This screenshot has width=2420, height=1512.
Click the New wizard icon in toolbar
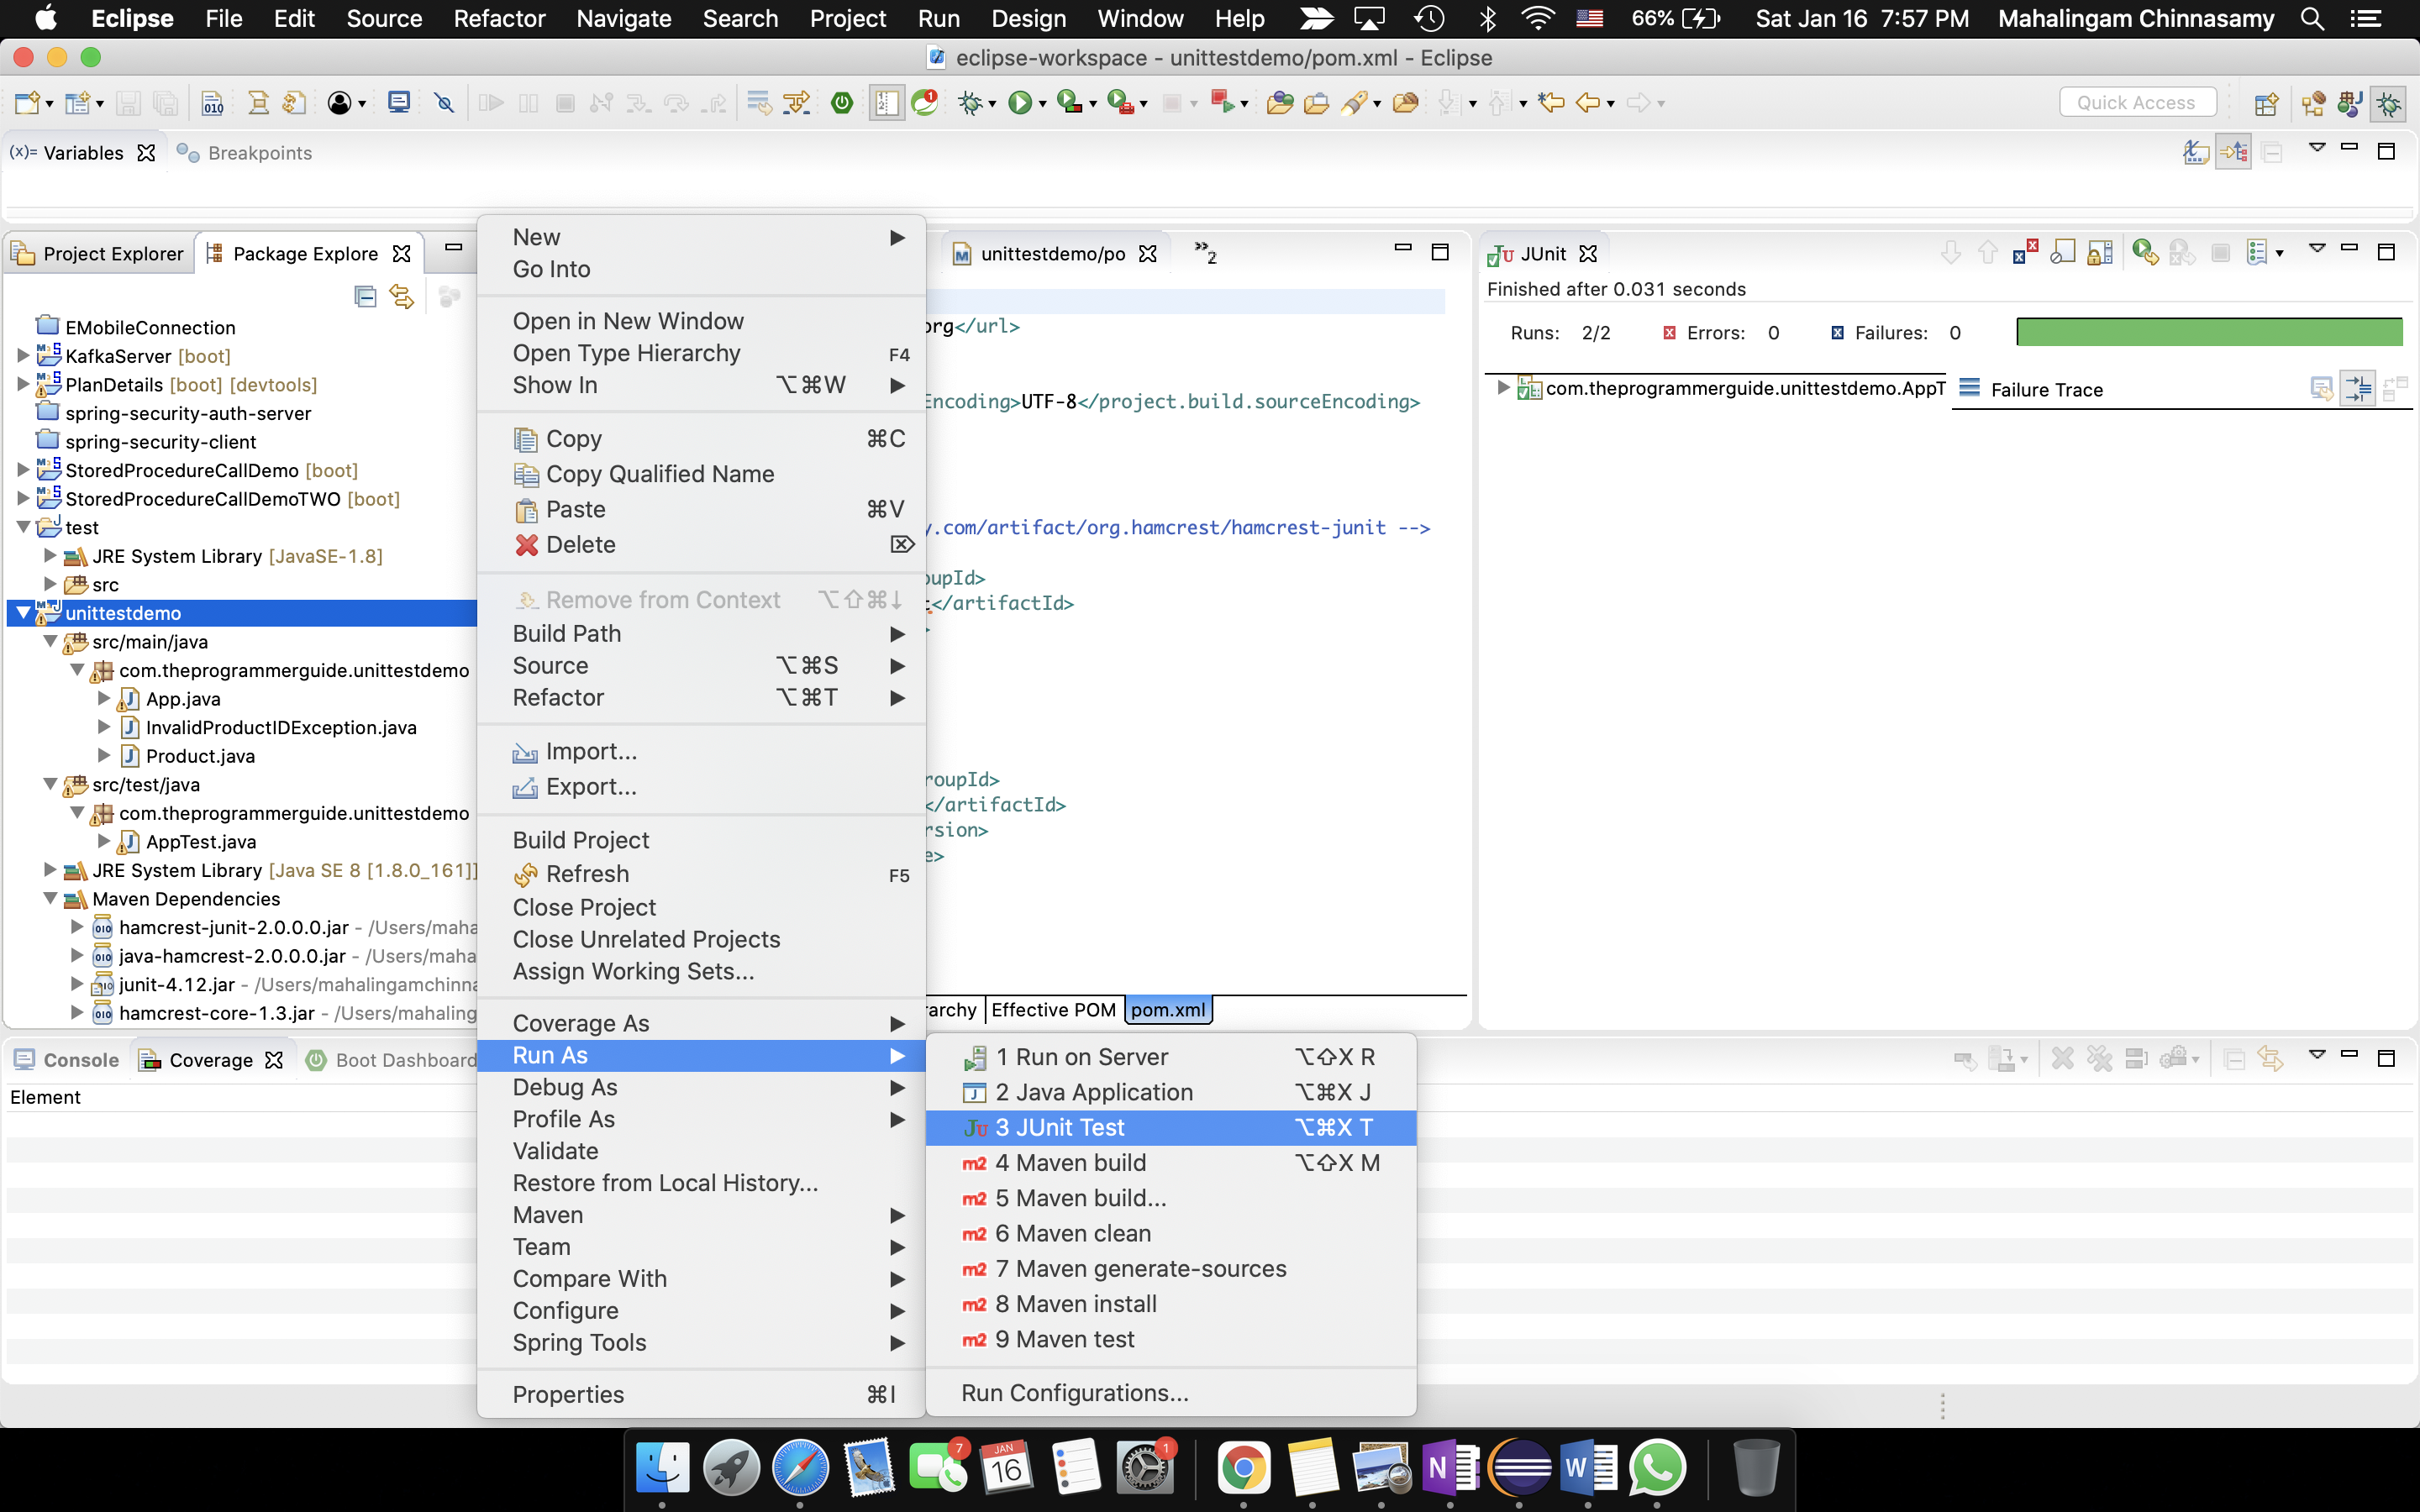click(27, 103)
